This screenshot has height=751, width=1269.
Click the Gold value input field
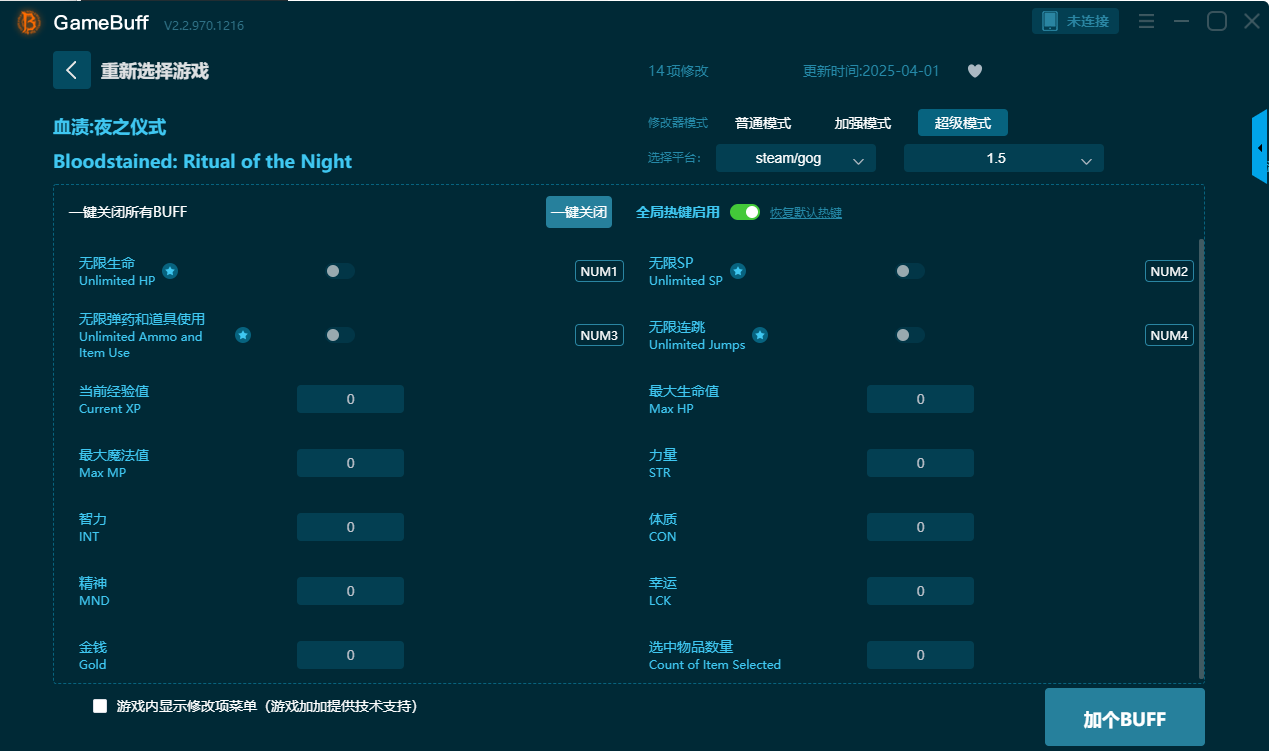[350, 655]
